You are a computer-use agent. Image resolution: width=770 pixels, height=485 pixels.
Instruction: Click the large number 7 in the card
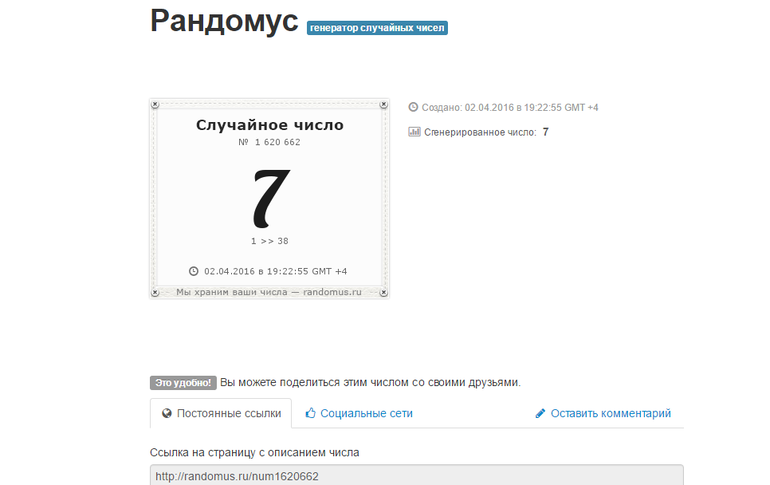(x=270, y=196)
